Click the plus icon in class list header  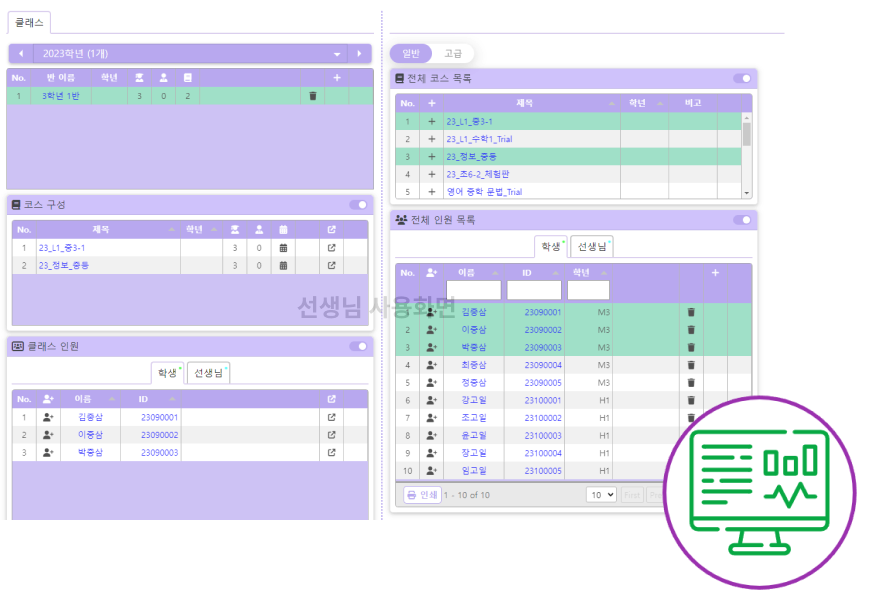(x=337, y=77)
